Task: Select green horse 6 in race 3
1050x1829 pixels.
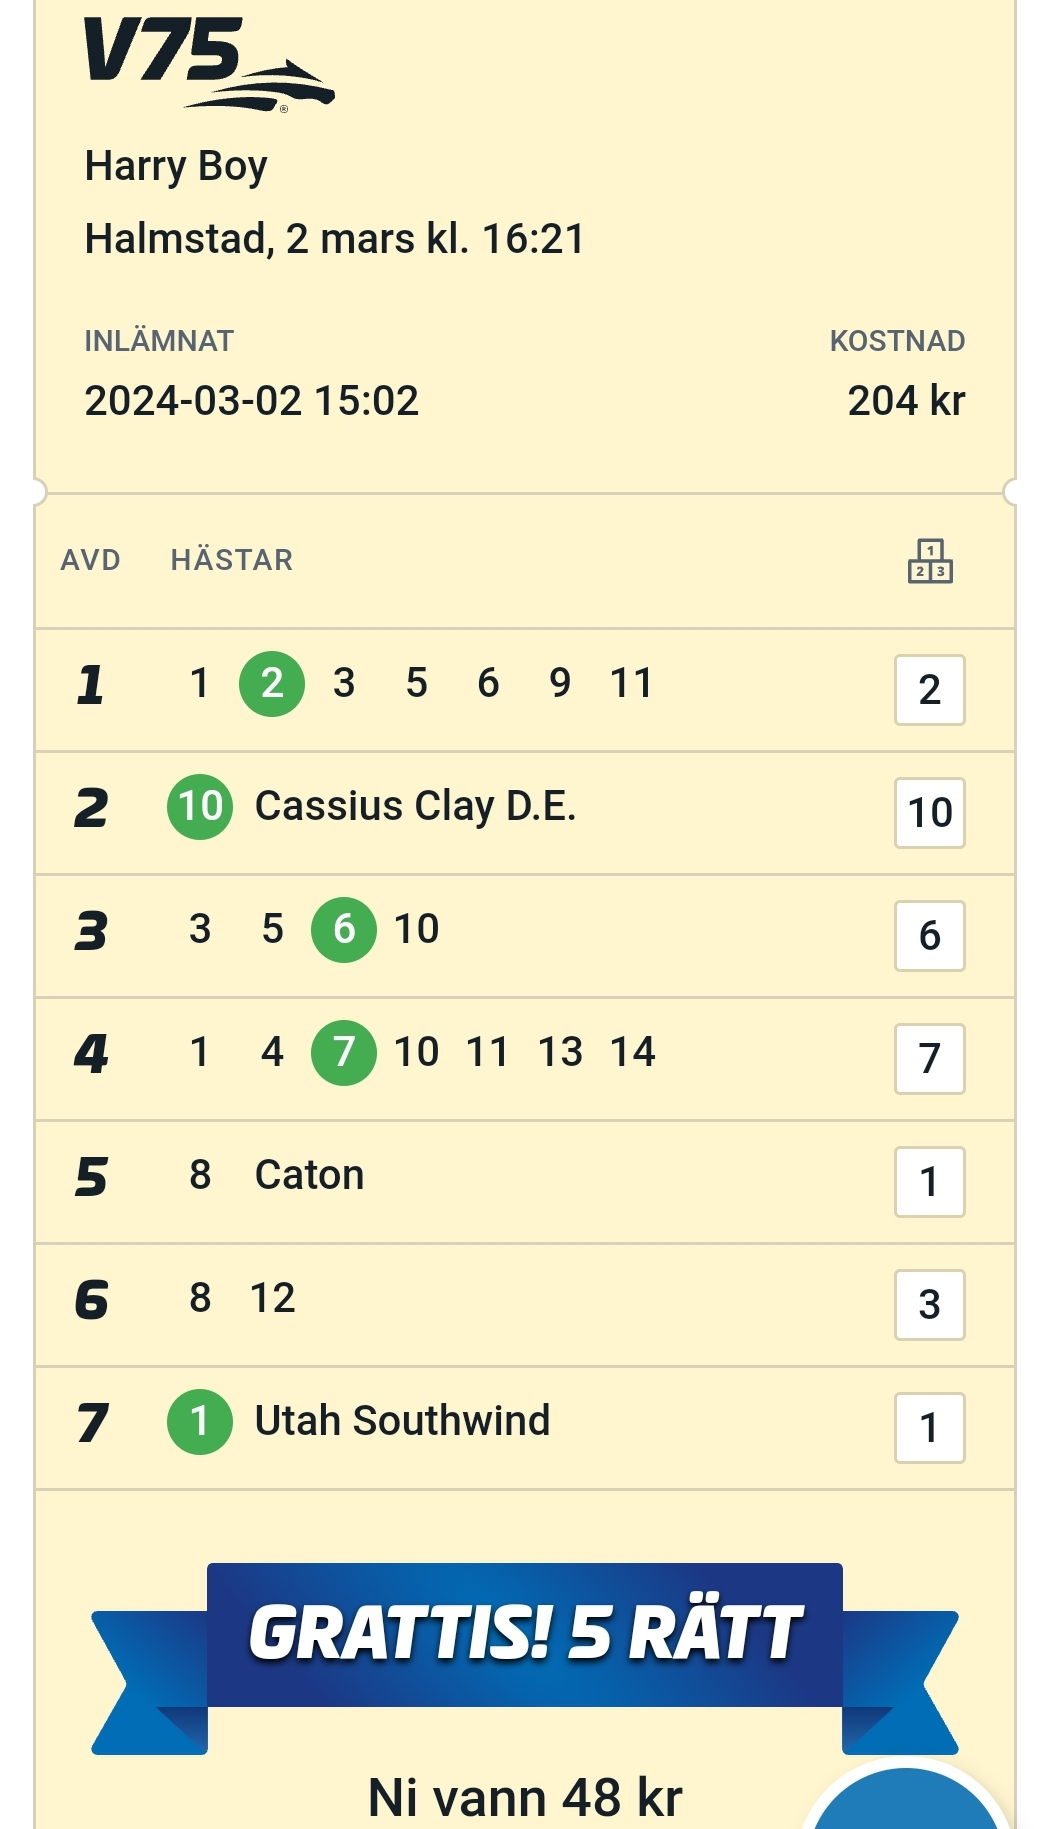Action: (344, 929)
